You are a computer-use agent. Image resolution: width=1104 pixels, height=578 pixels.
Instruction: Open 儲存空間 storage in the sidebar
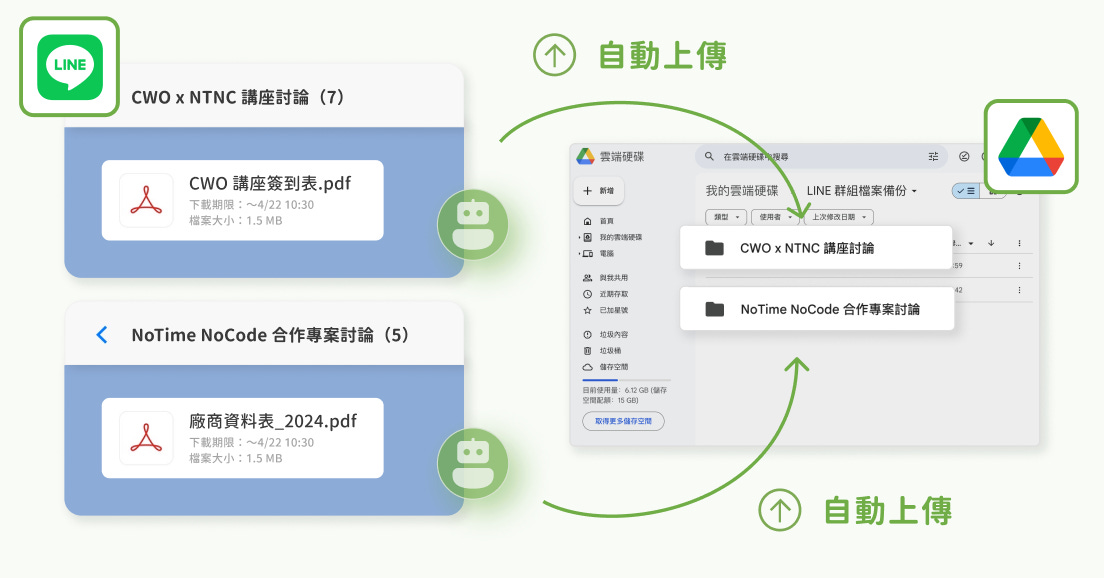(606, 367)
